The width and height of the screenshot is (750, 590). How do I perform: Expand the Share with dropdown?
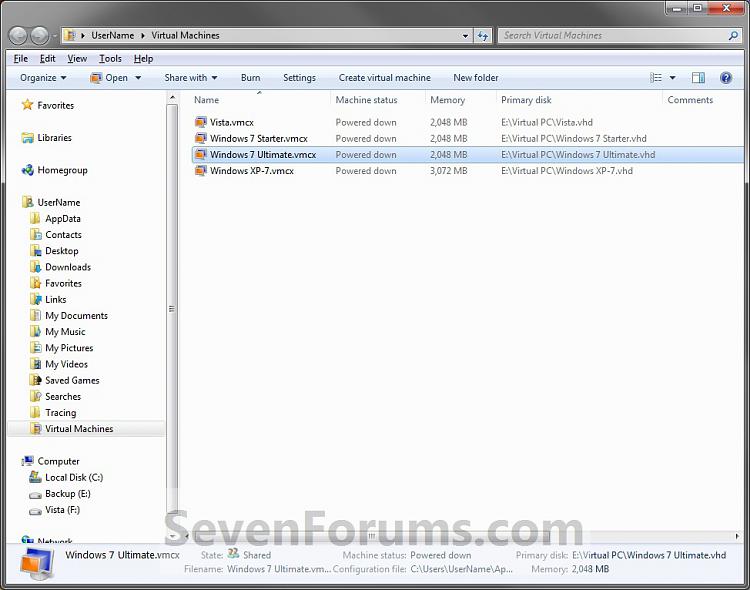click(x=190, y=78)
